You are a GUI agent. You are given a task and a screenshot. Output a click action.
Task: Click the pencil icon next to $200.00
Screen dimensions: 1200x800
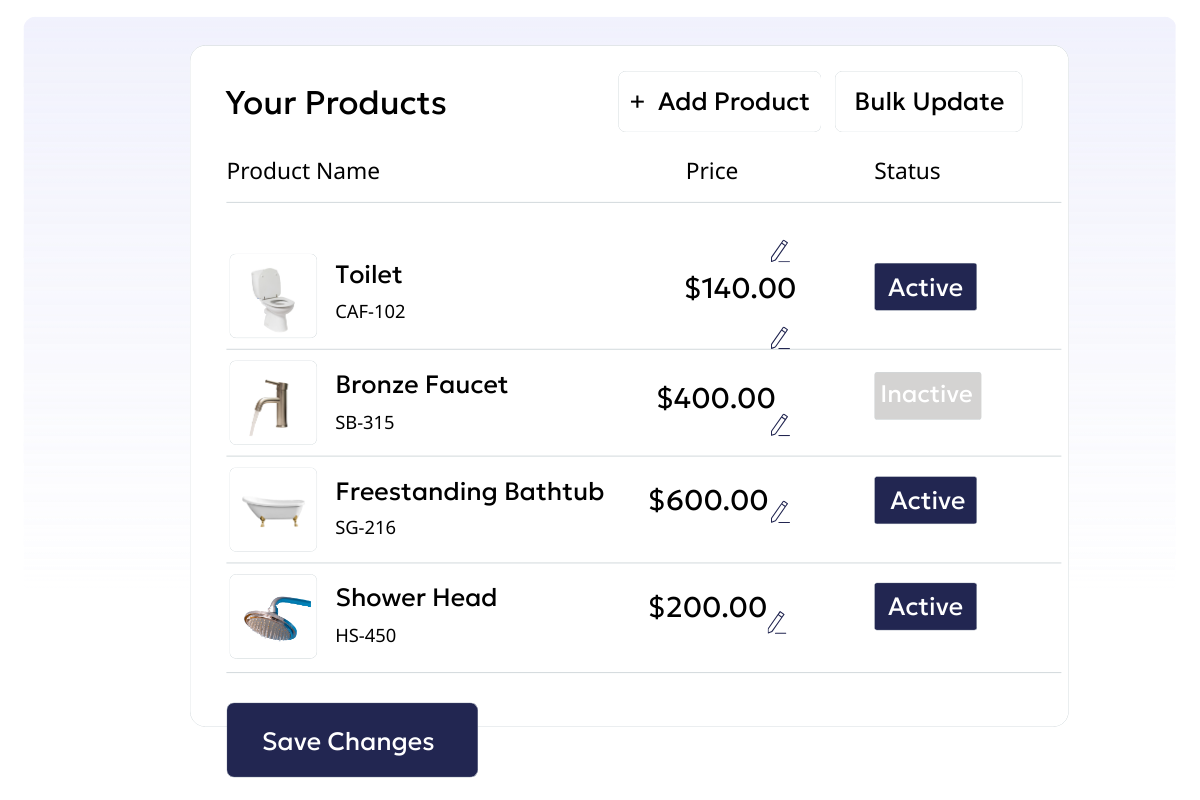pyautogui.click(x=777, y=622)
